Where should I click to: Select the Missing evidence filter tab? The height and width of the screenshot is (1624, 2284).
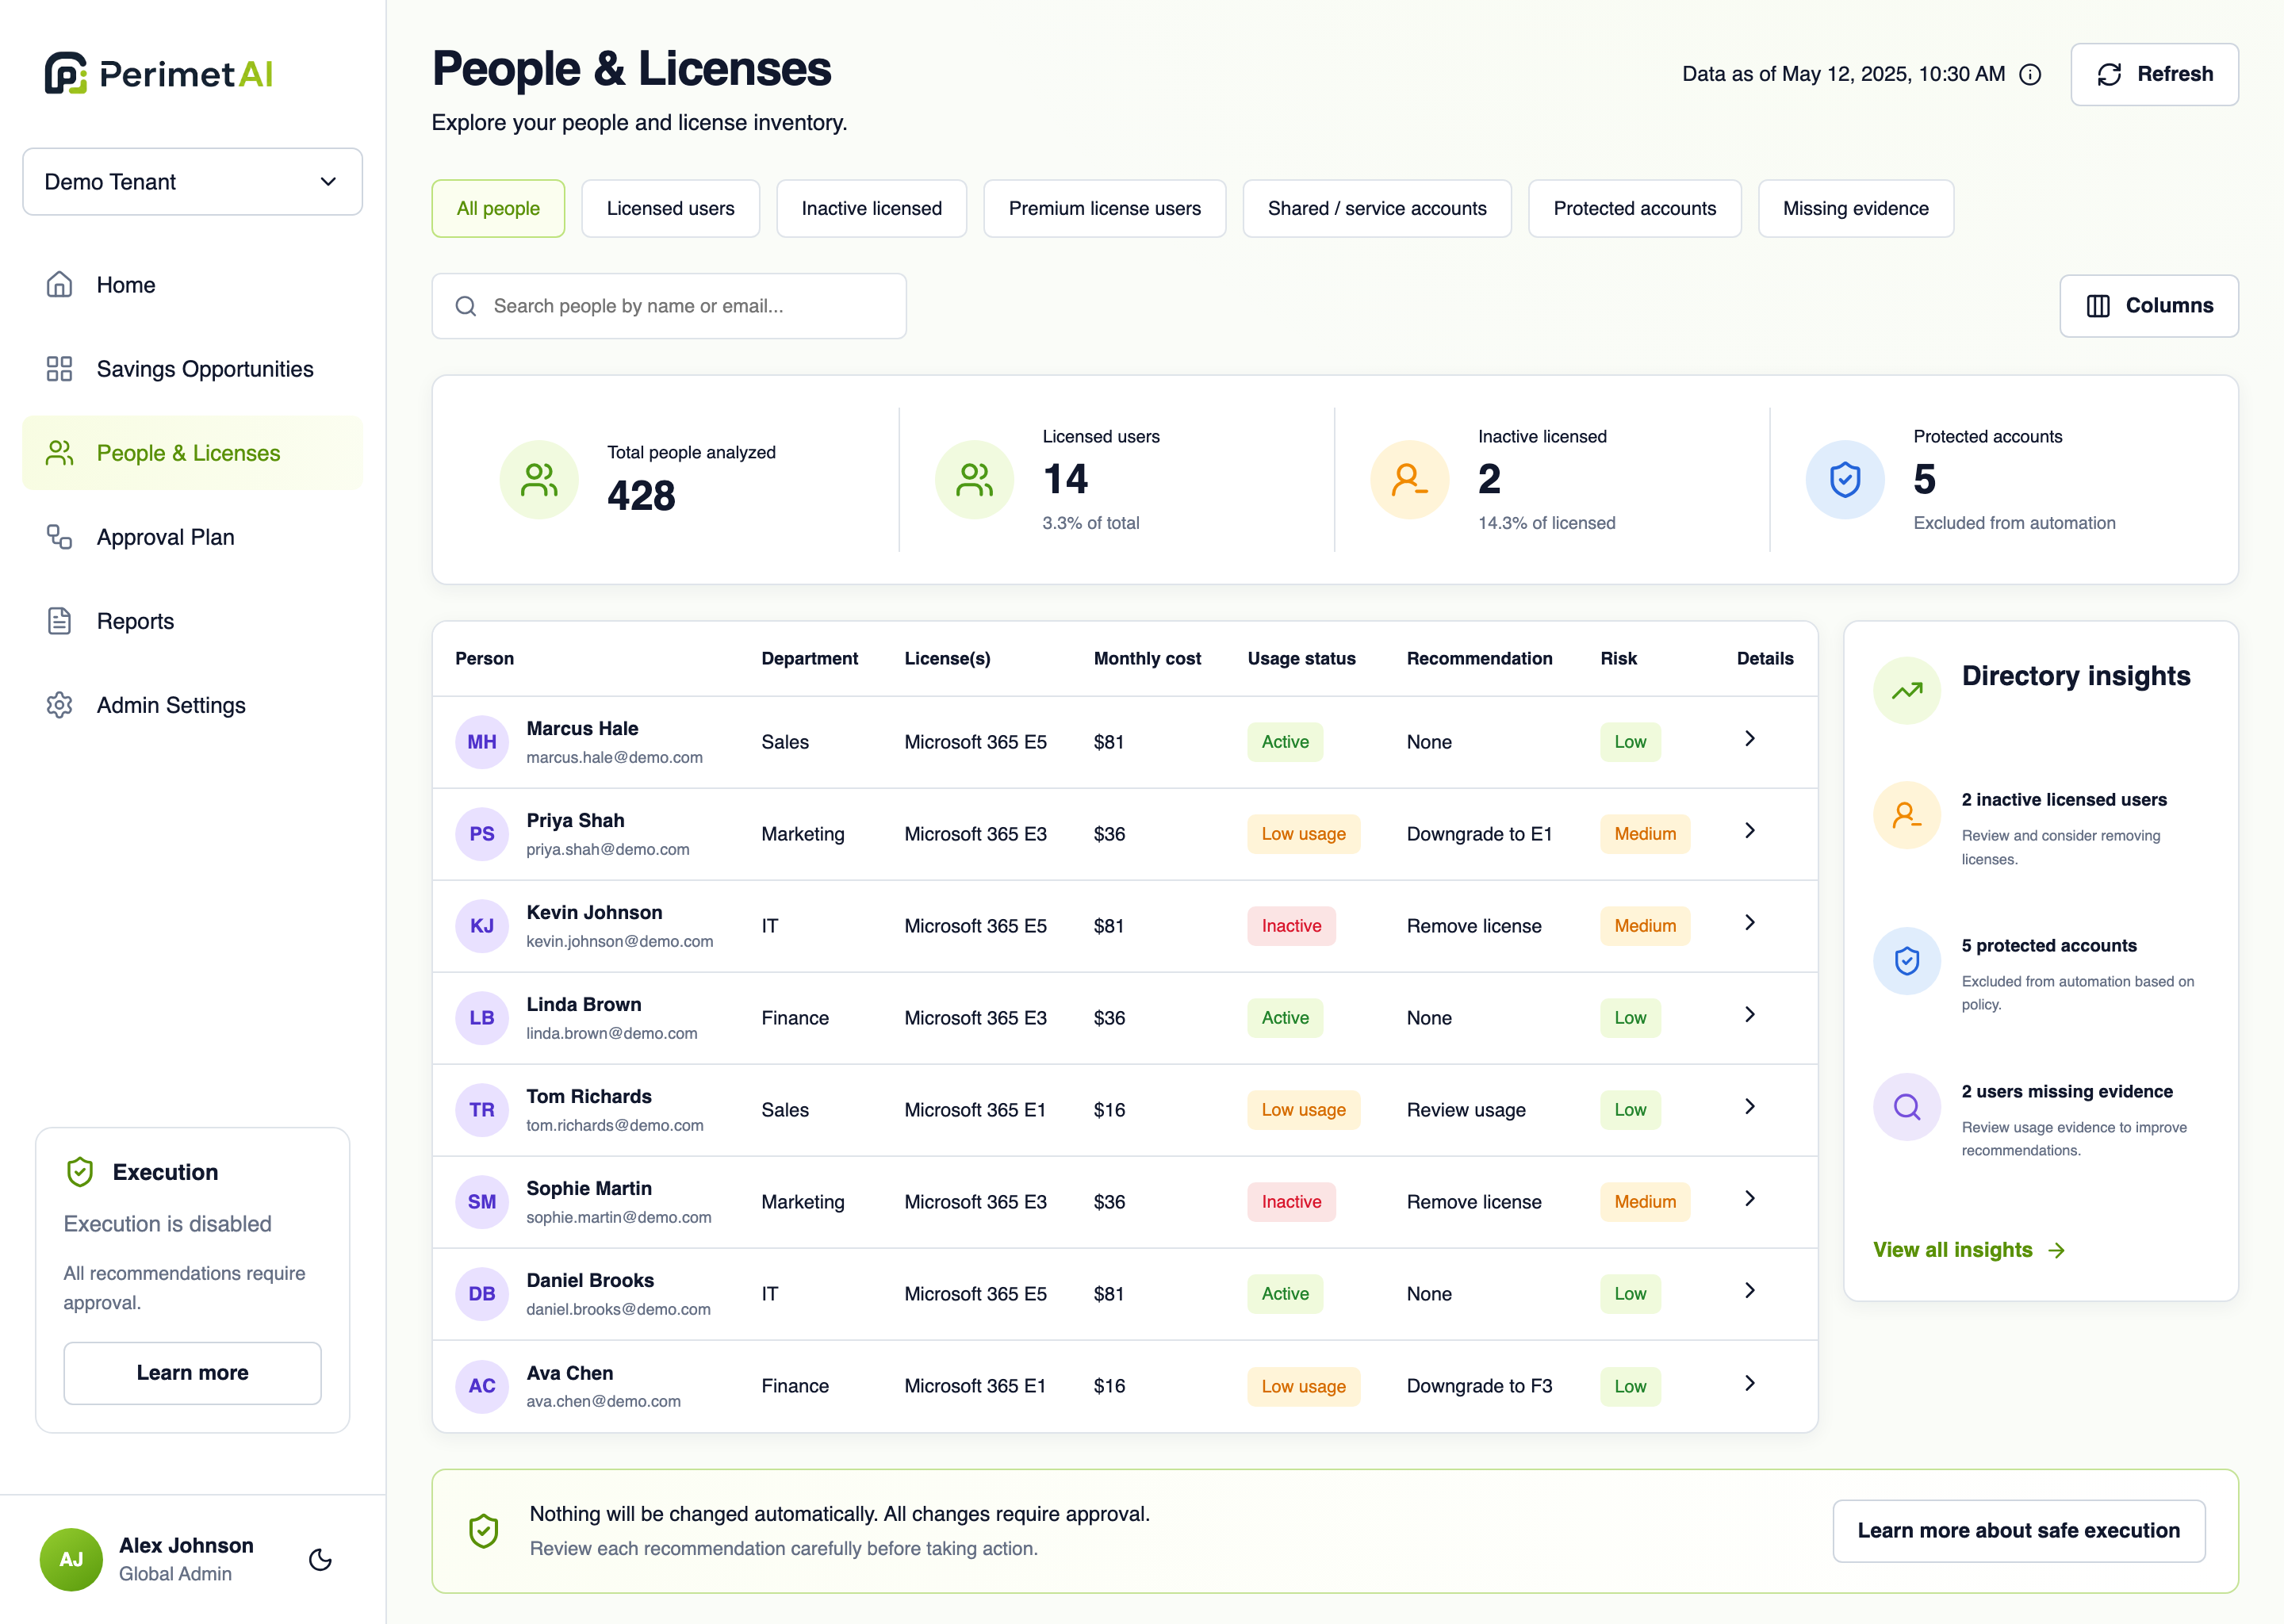[1855, 208]
